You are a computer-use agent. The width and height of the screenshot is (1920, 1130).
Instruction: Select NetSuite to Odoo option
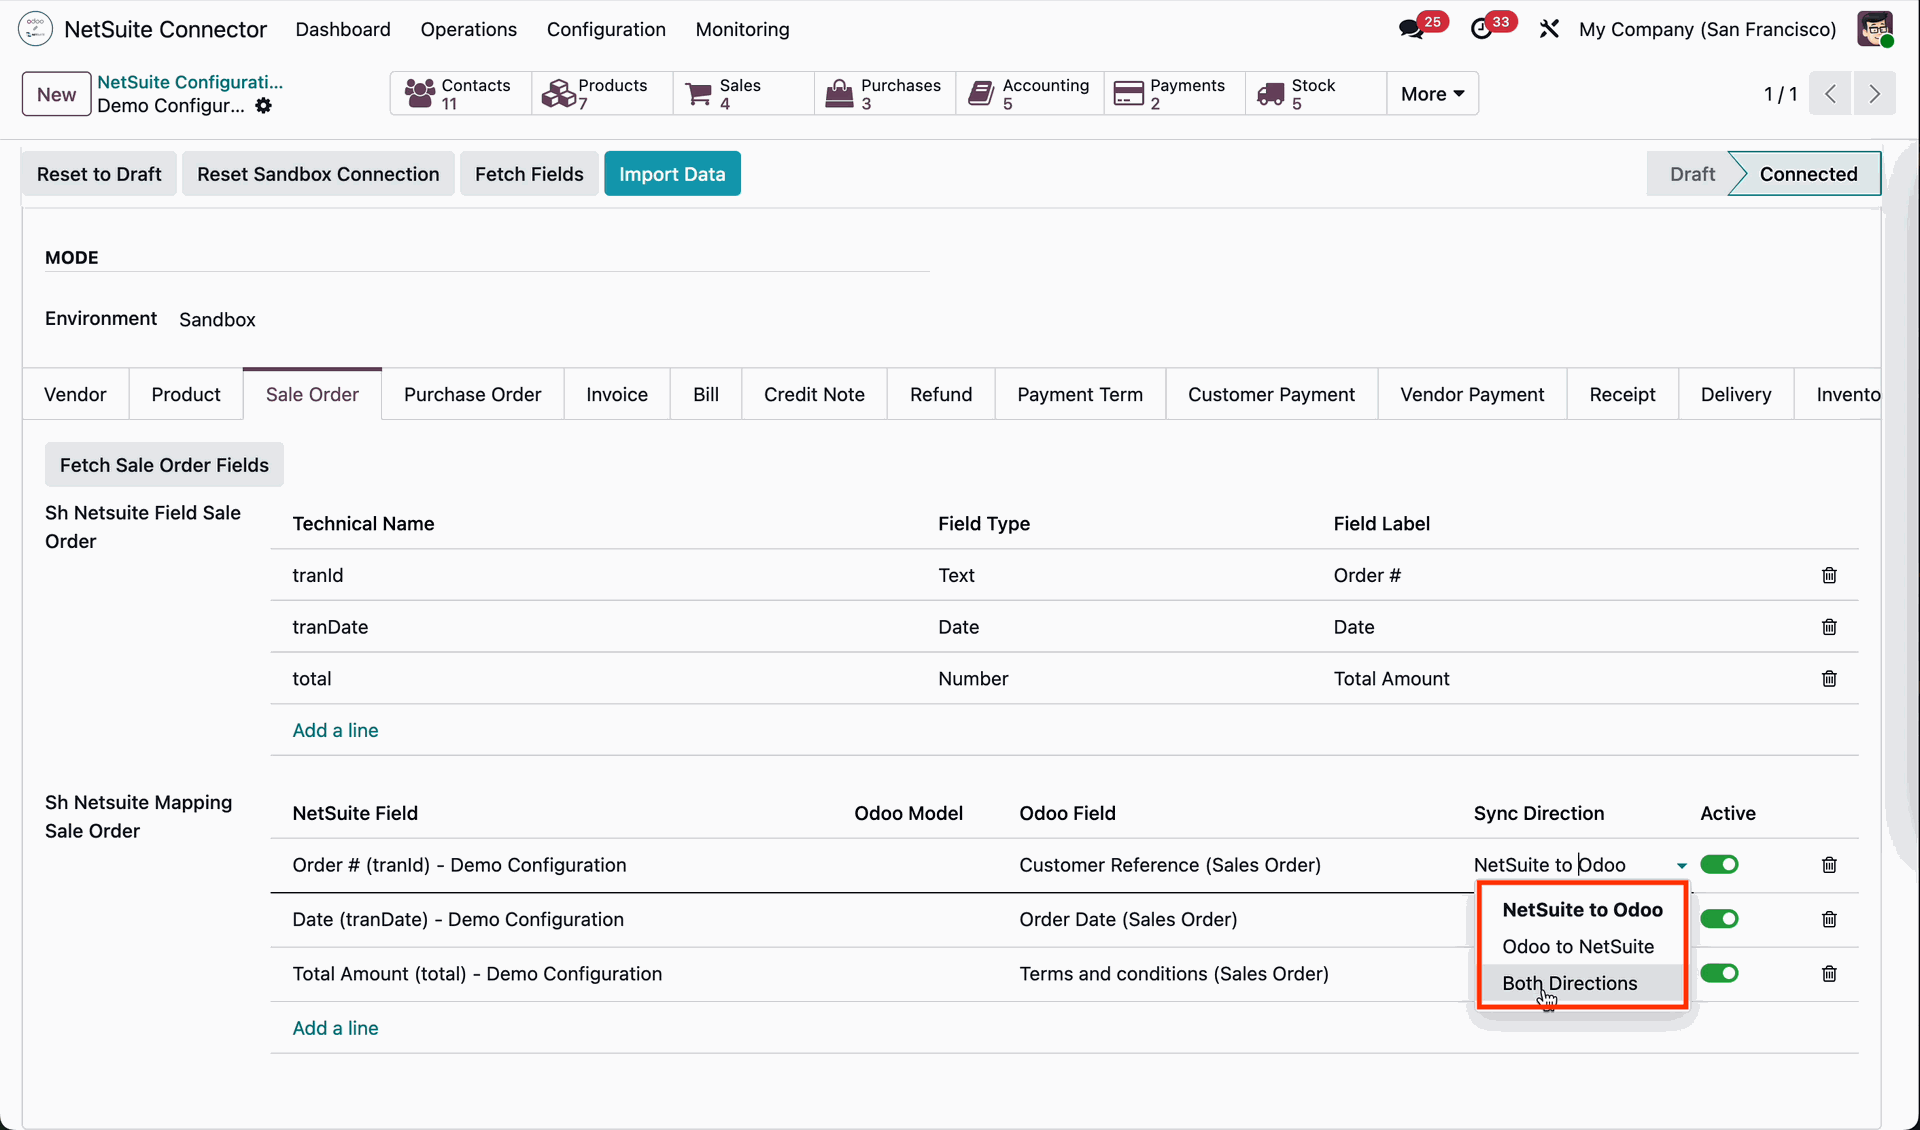(1582, 909)
